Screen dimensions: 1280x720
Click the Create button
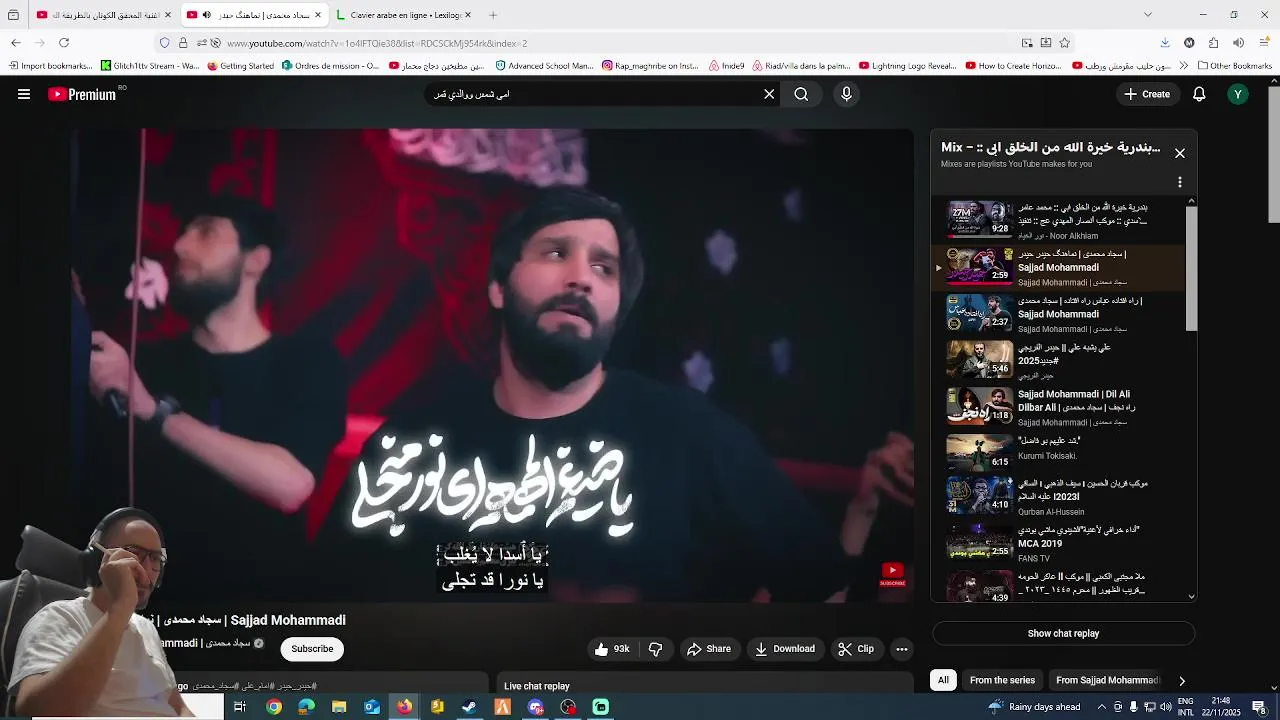(1146, 94)
